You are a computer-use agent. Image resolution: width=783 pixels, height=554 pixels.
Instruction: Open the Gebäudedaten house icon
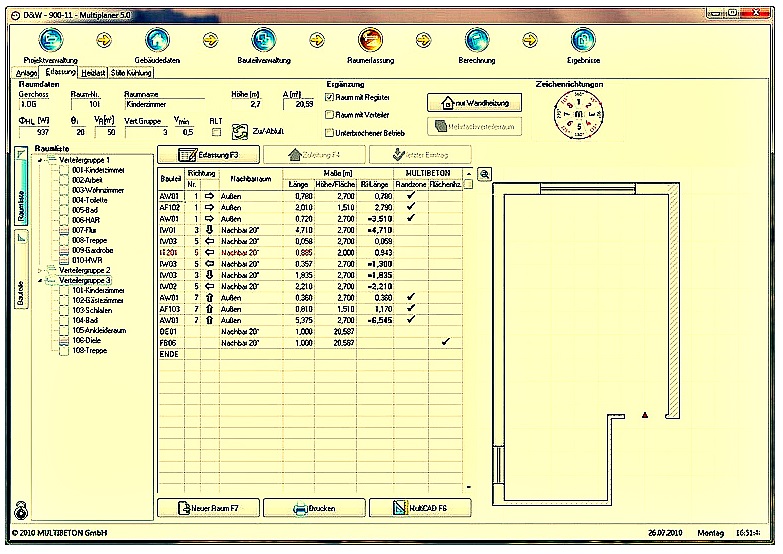tap(156, 40)
